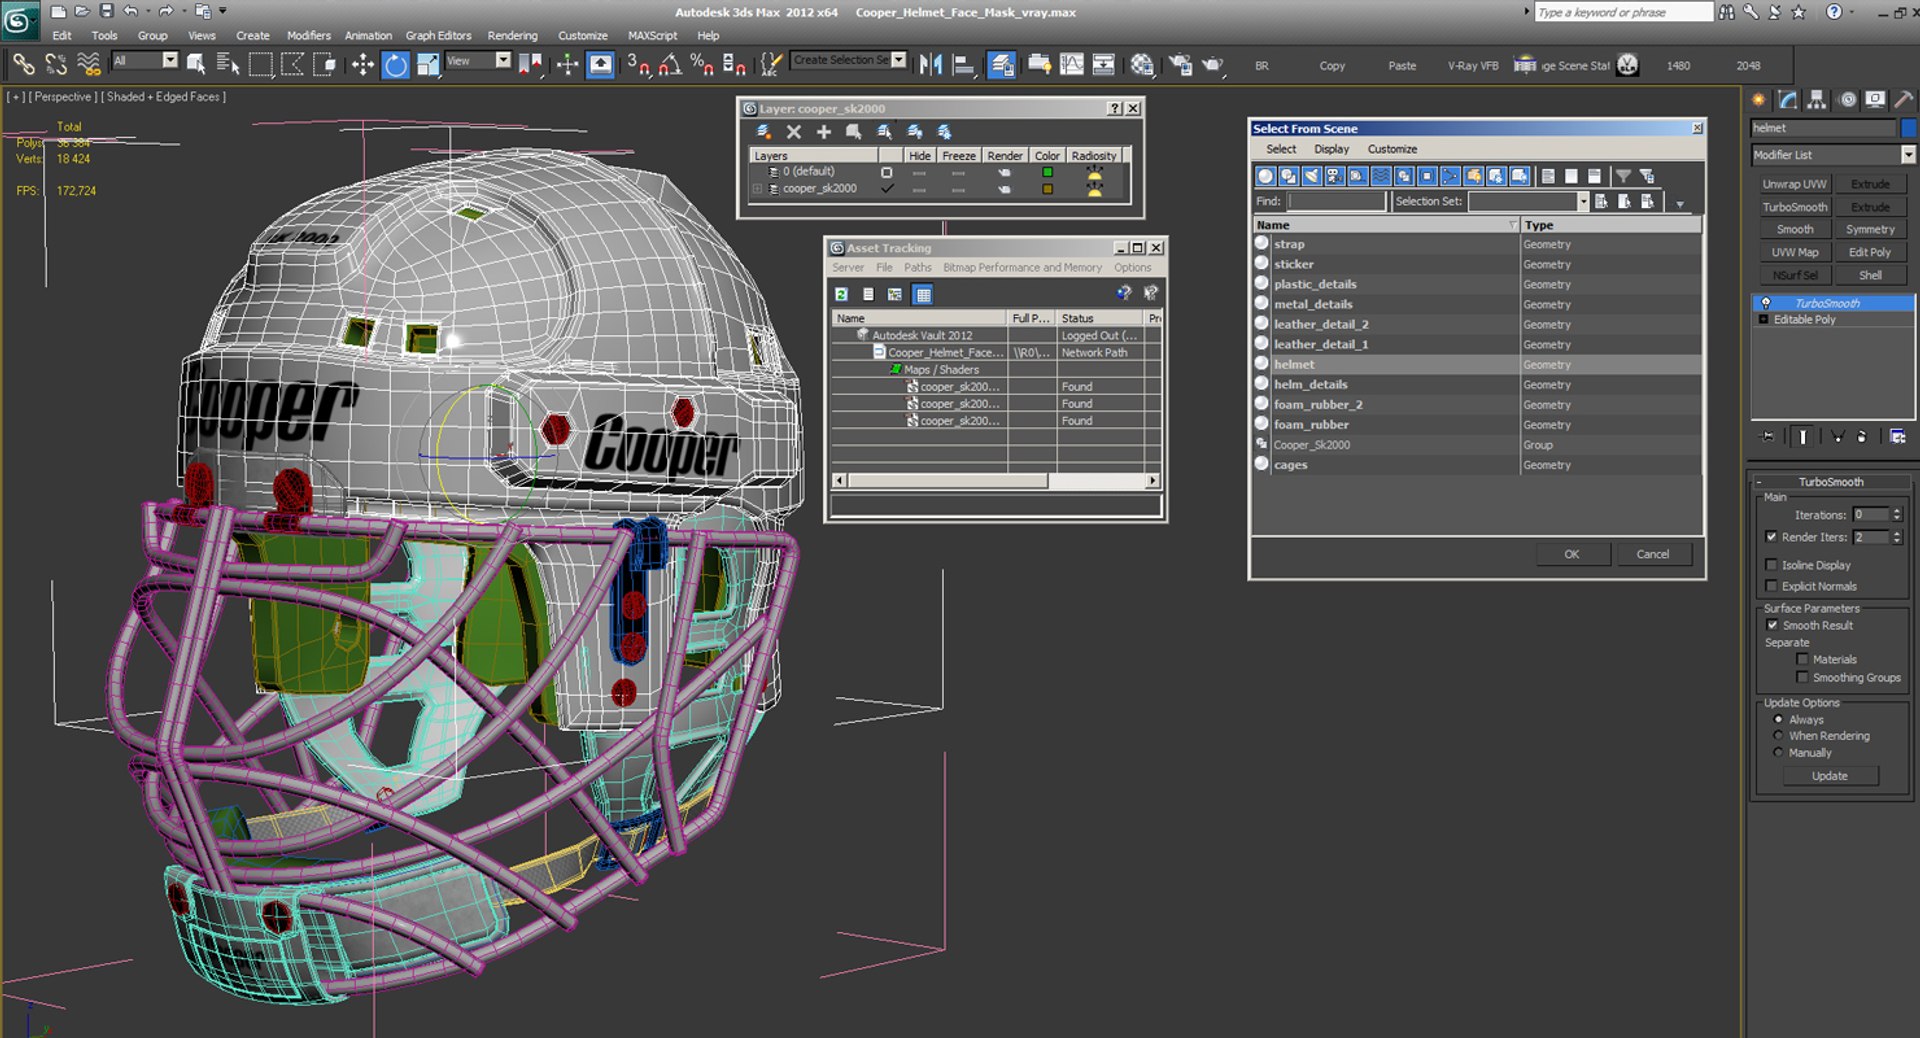
Task: Toggle Isoline Display checkbox
Action: point(1771,565)
